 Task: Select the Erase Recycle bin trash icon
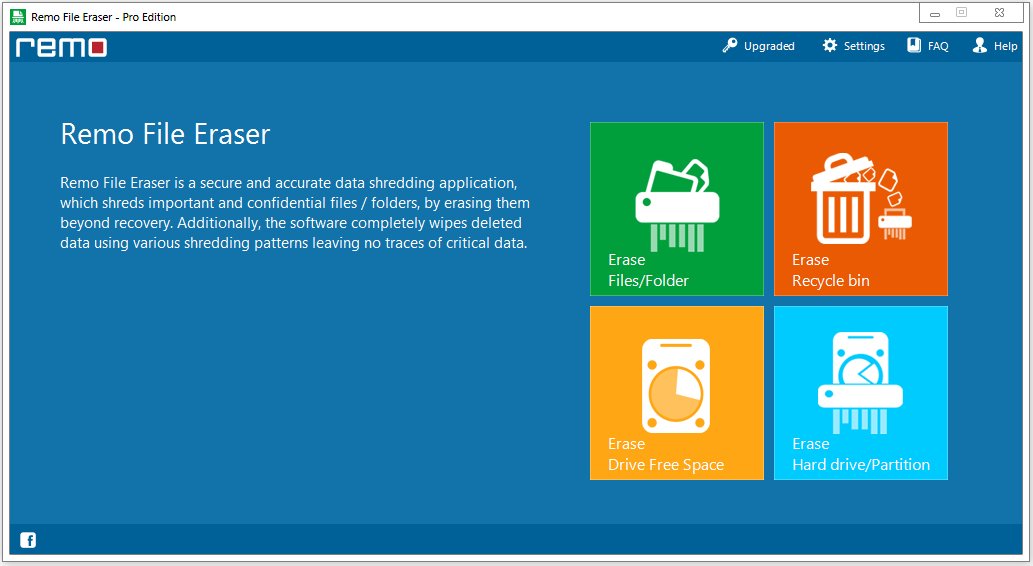[x=860, y=198]
